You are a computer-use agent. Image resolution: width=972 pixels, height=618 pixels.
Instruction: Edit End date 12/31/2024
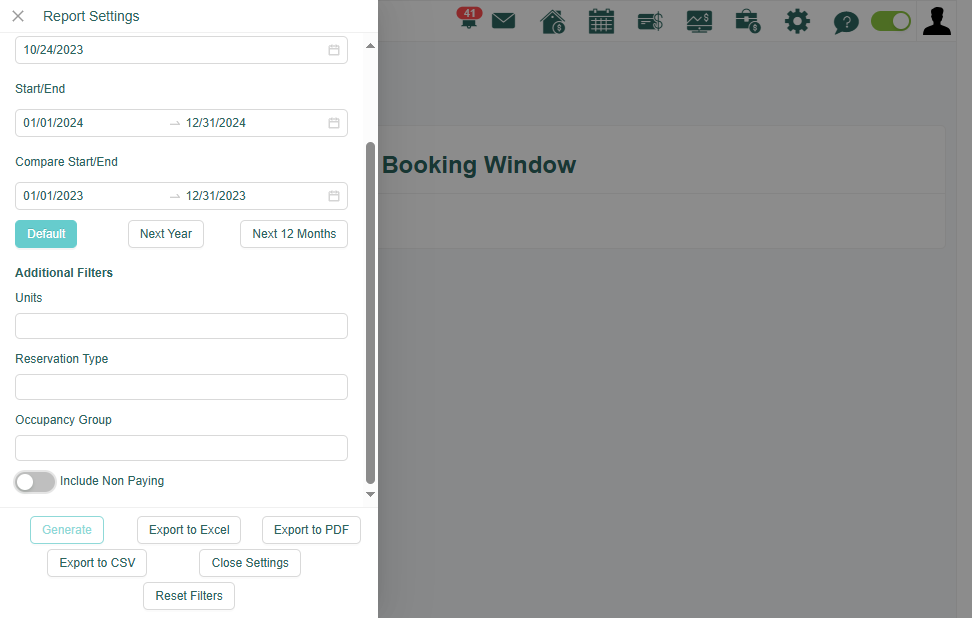coord(216,123)
